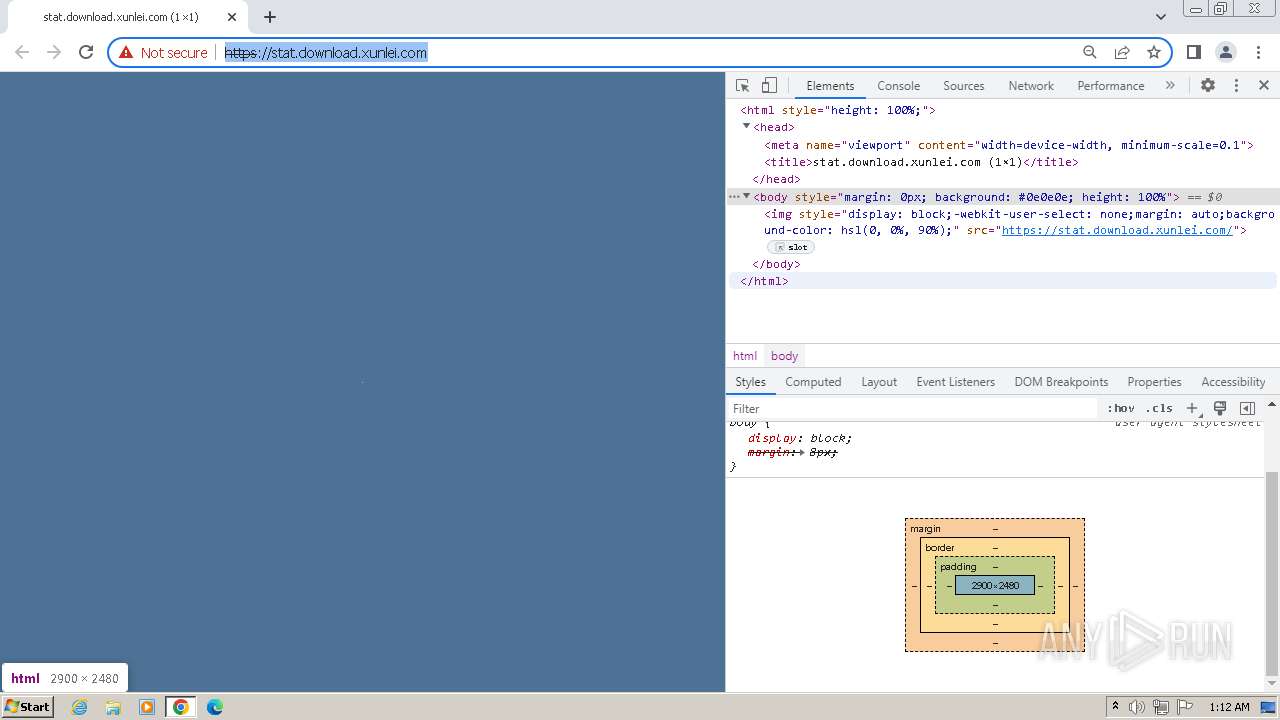The image size is (1280, 720).
Task: Toggle the .cls element classes panel
Action: point(1159,408)
